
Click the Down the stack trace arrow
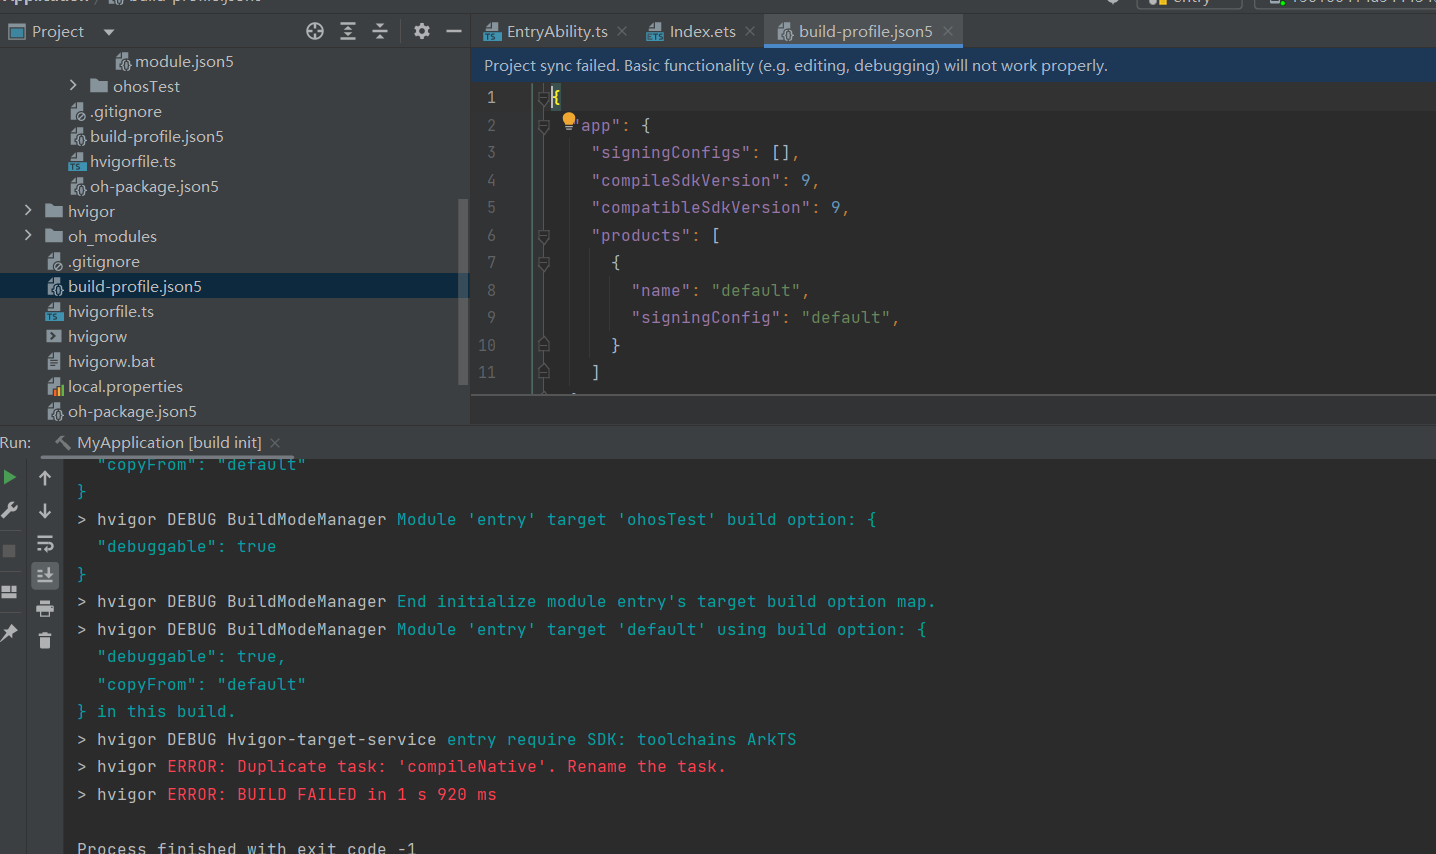[x=45, y=511]
